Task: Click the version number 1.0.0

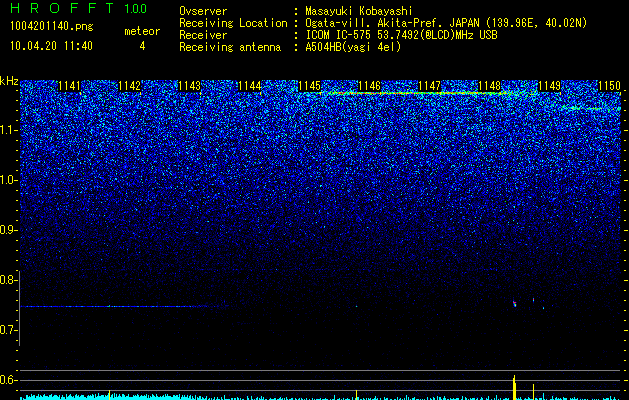Action: 135,9
